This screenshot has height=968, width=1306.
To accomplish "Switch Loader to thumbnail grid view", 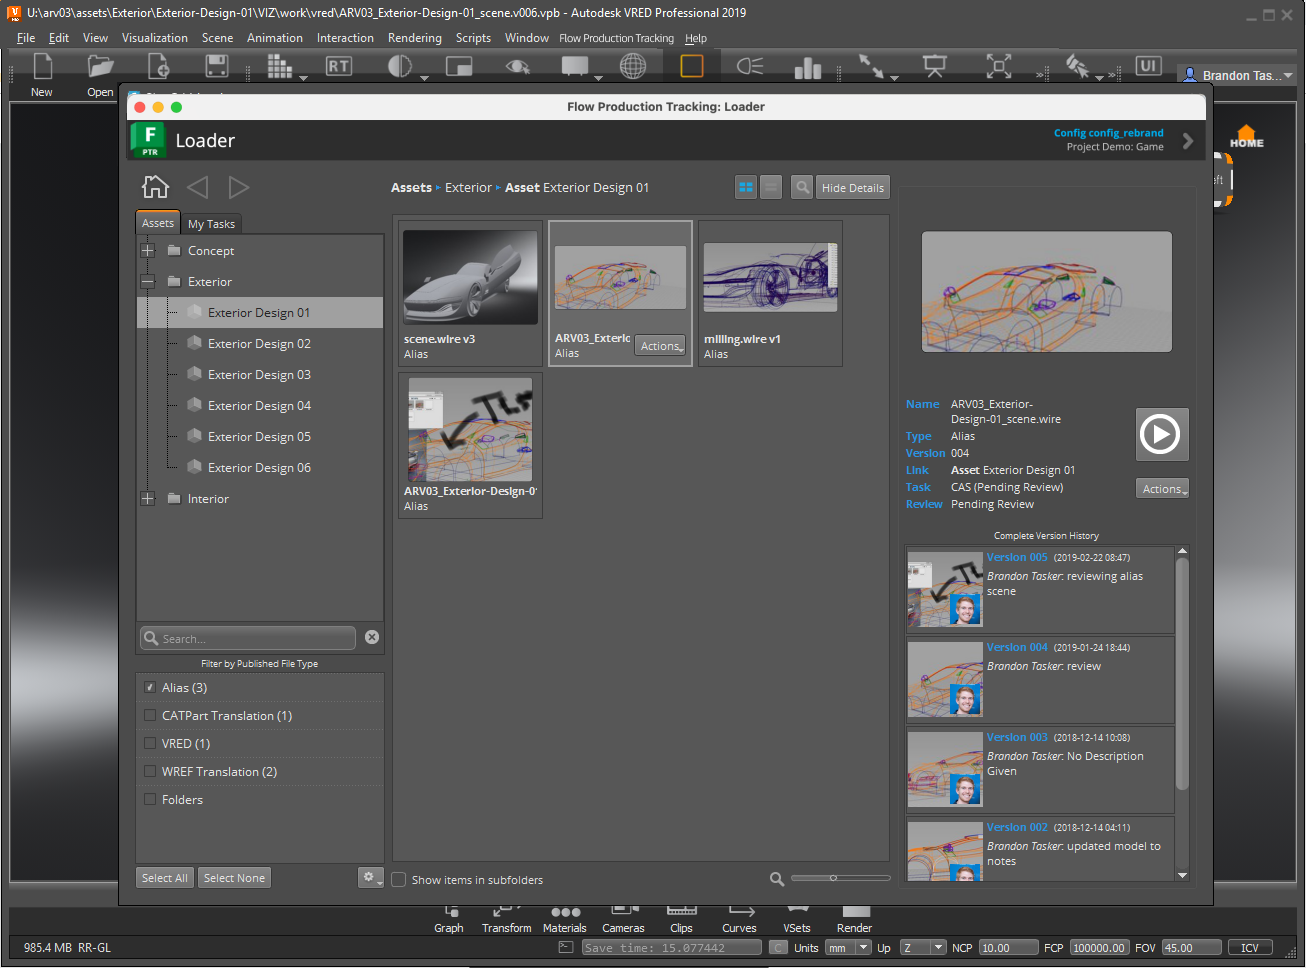I will click(x=746, y=187).
